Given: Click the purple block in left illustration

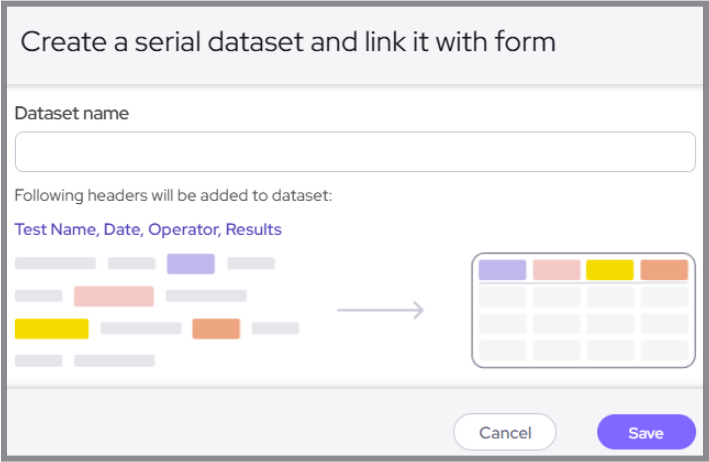Looking at the screenshot, I should click(x=190, y=264).
